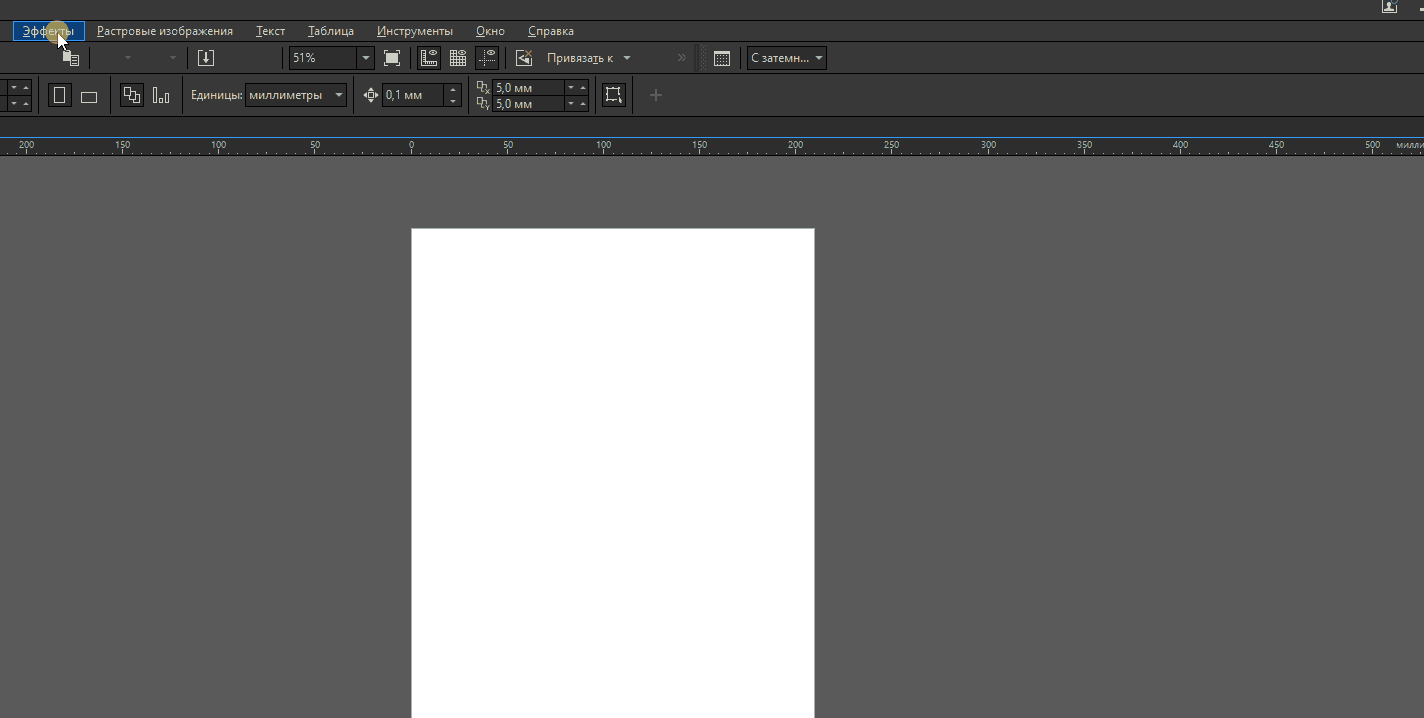1424x718 pixels.
Task: Open the Единицы millimeters dropdown
Action: (296, 95)
